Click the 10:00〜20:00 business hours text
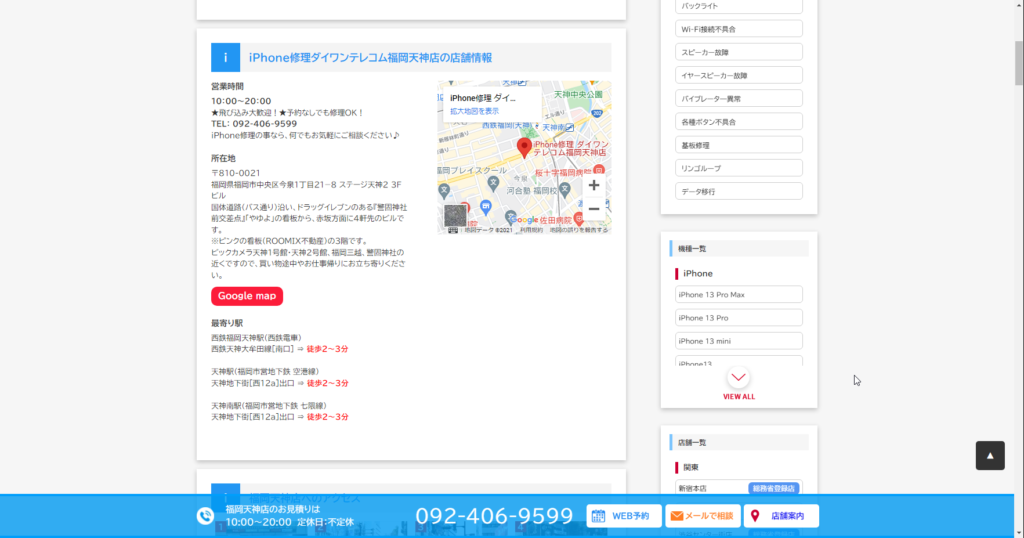Image resolution: width=1024 pixels, height=538 pixels. click(241, 101)
